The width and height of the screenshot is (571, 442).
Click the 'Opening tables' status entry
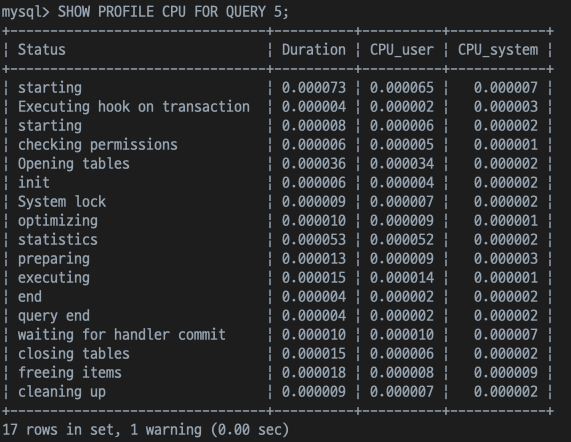[x=74, y=164]
